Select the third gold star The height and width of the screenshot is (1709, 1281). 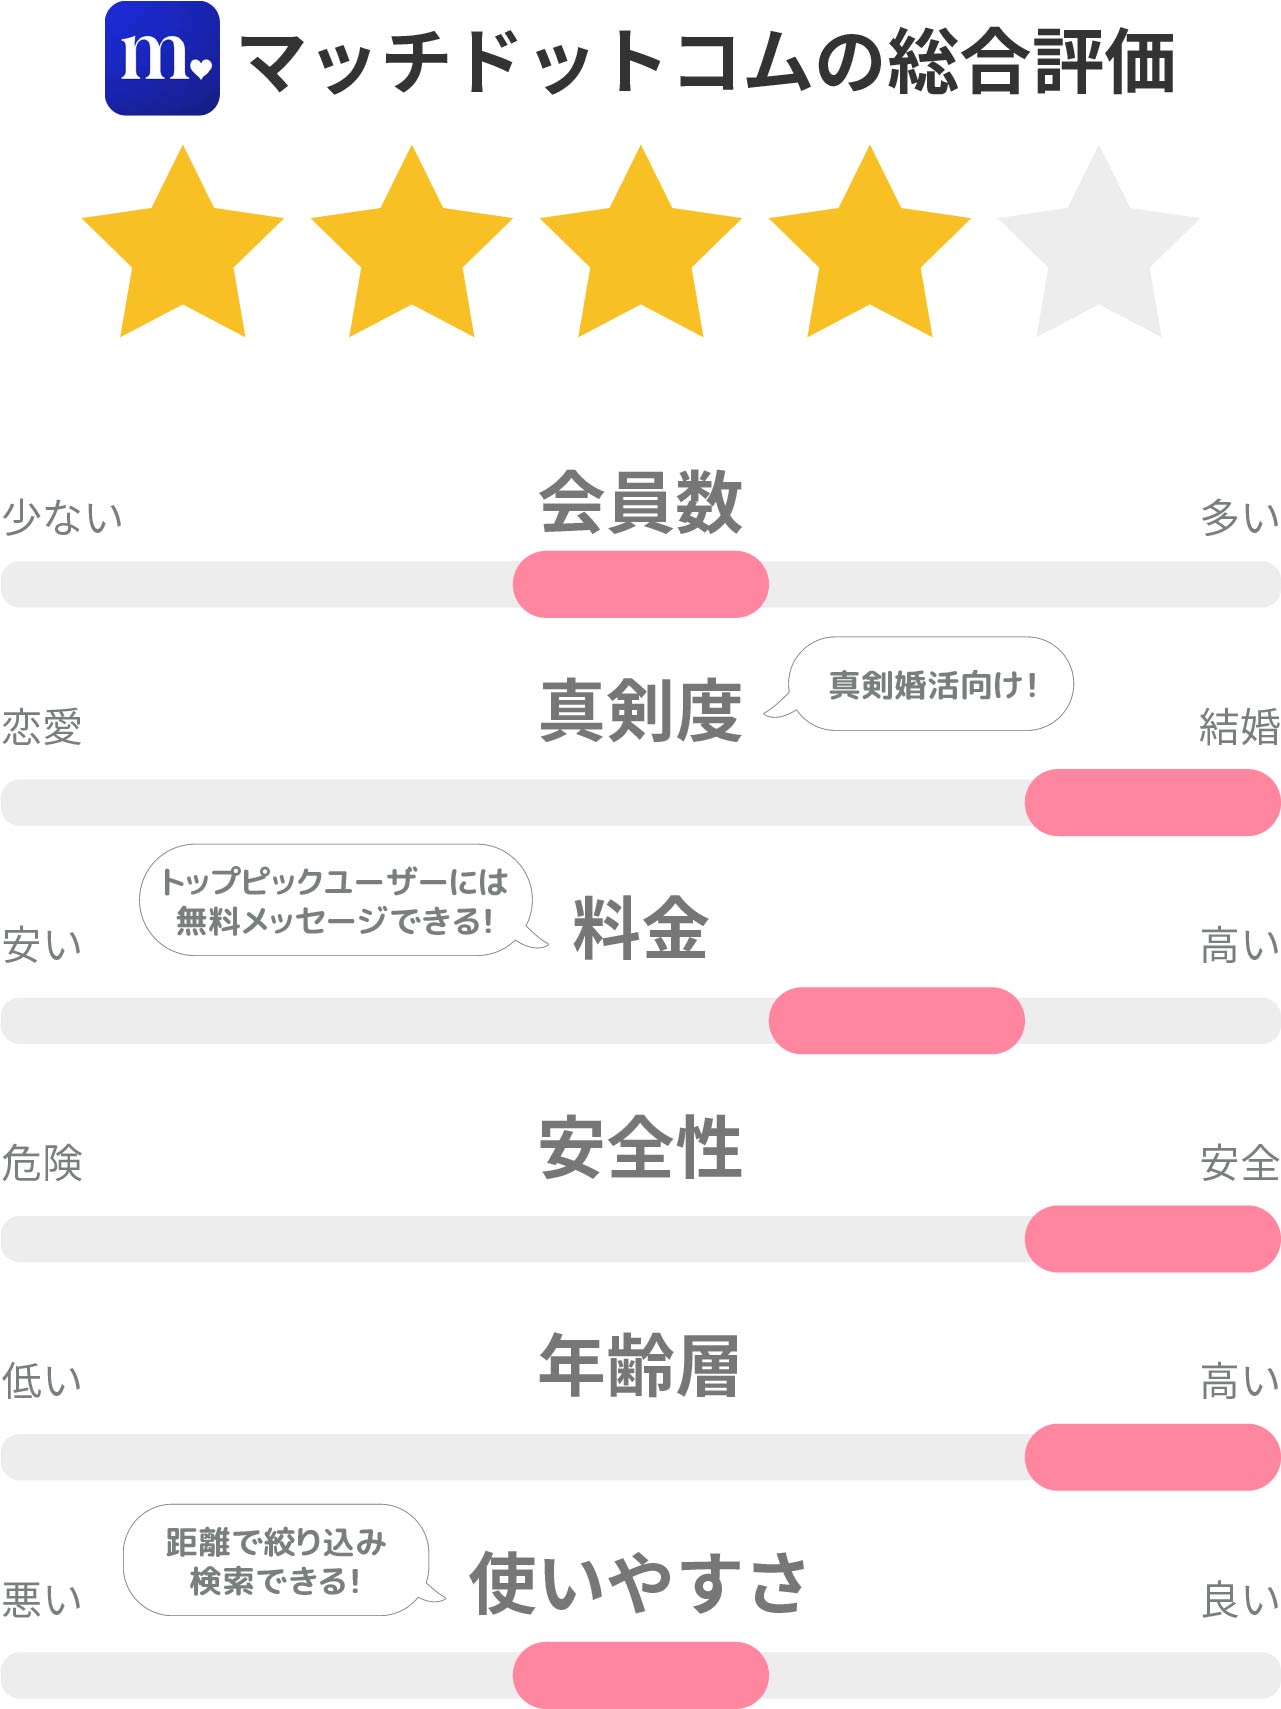coord(641,243)
